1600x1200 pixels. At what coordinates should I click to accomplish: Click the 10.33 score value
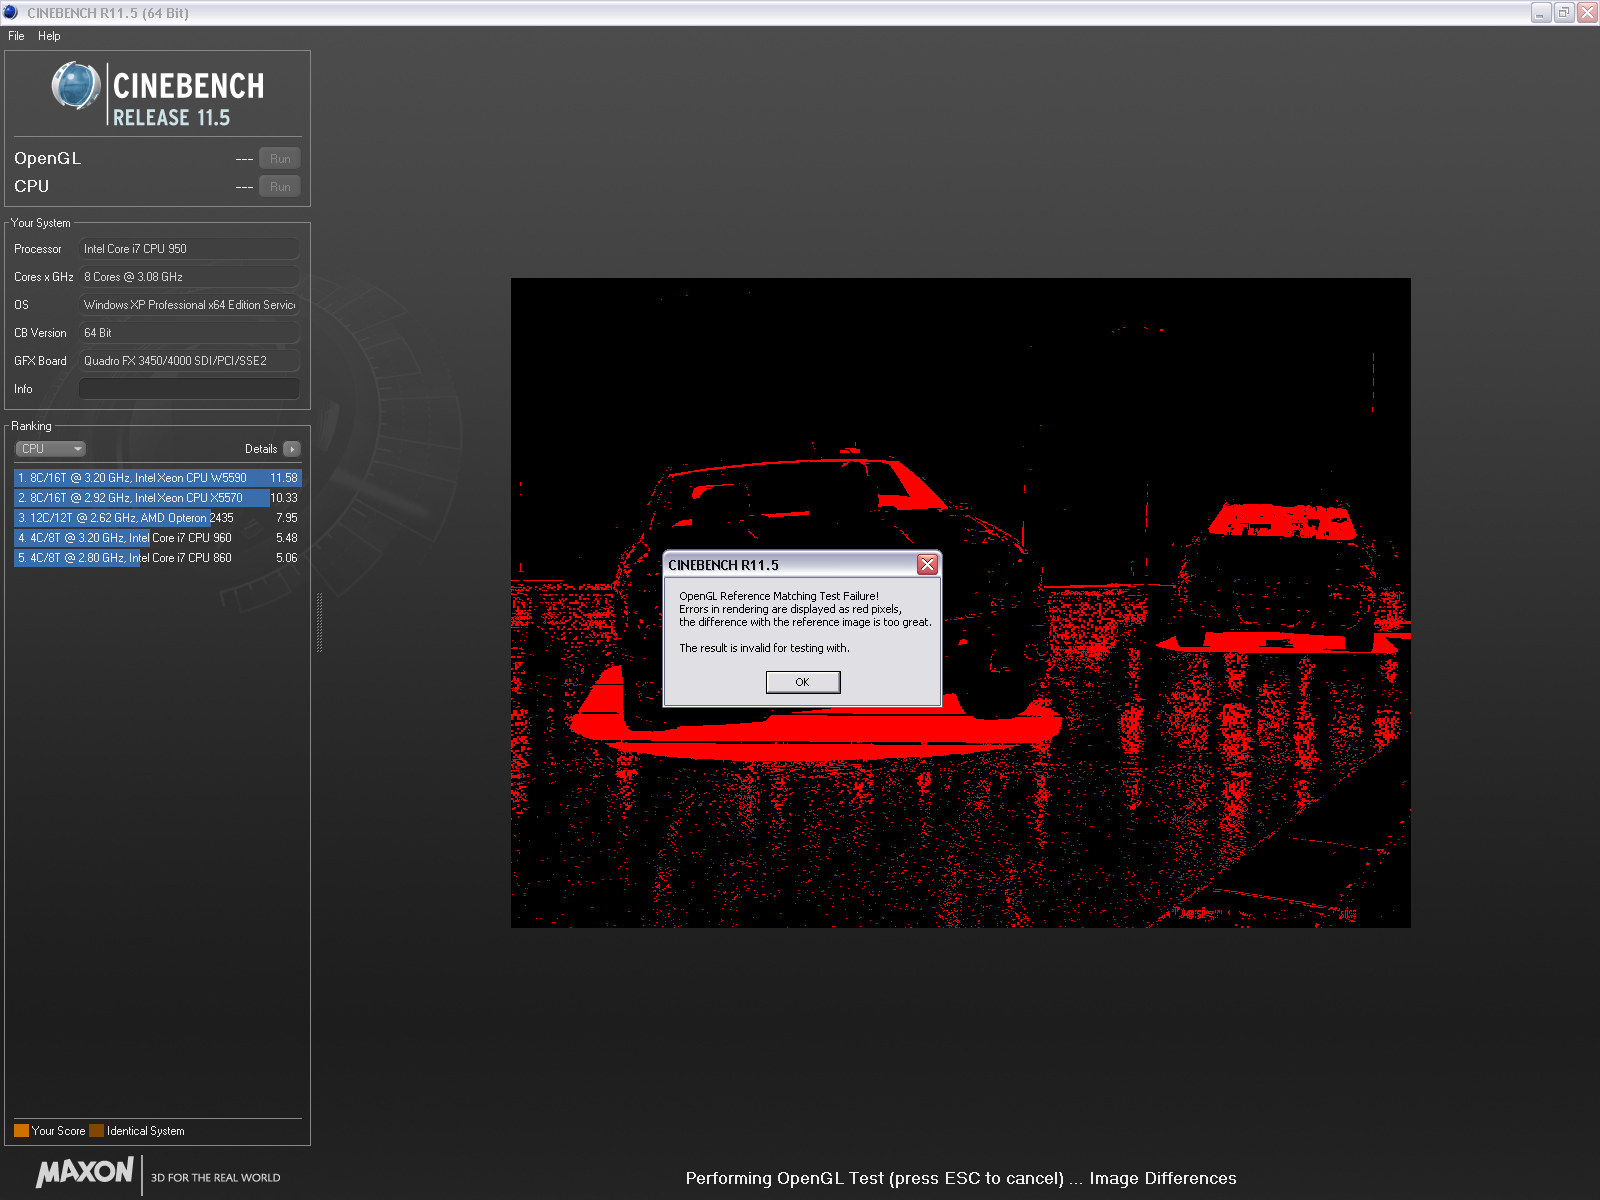(284, 498)
